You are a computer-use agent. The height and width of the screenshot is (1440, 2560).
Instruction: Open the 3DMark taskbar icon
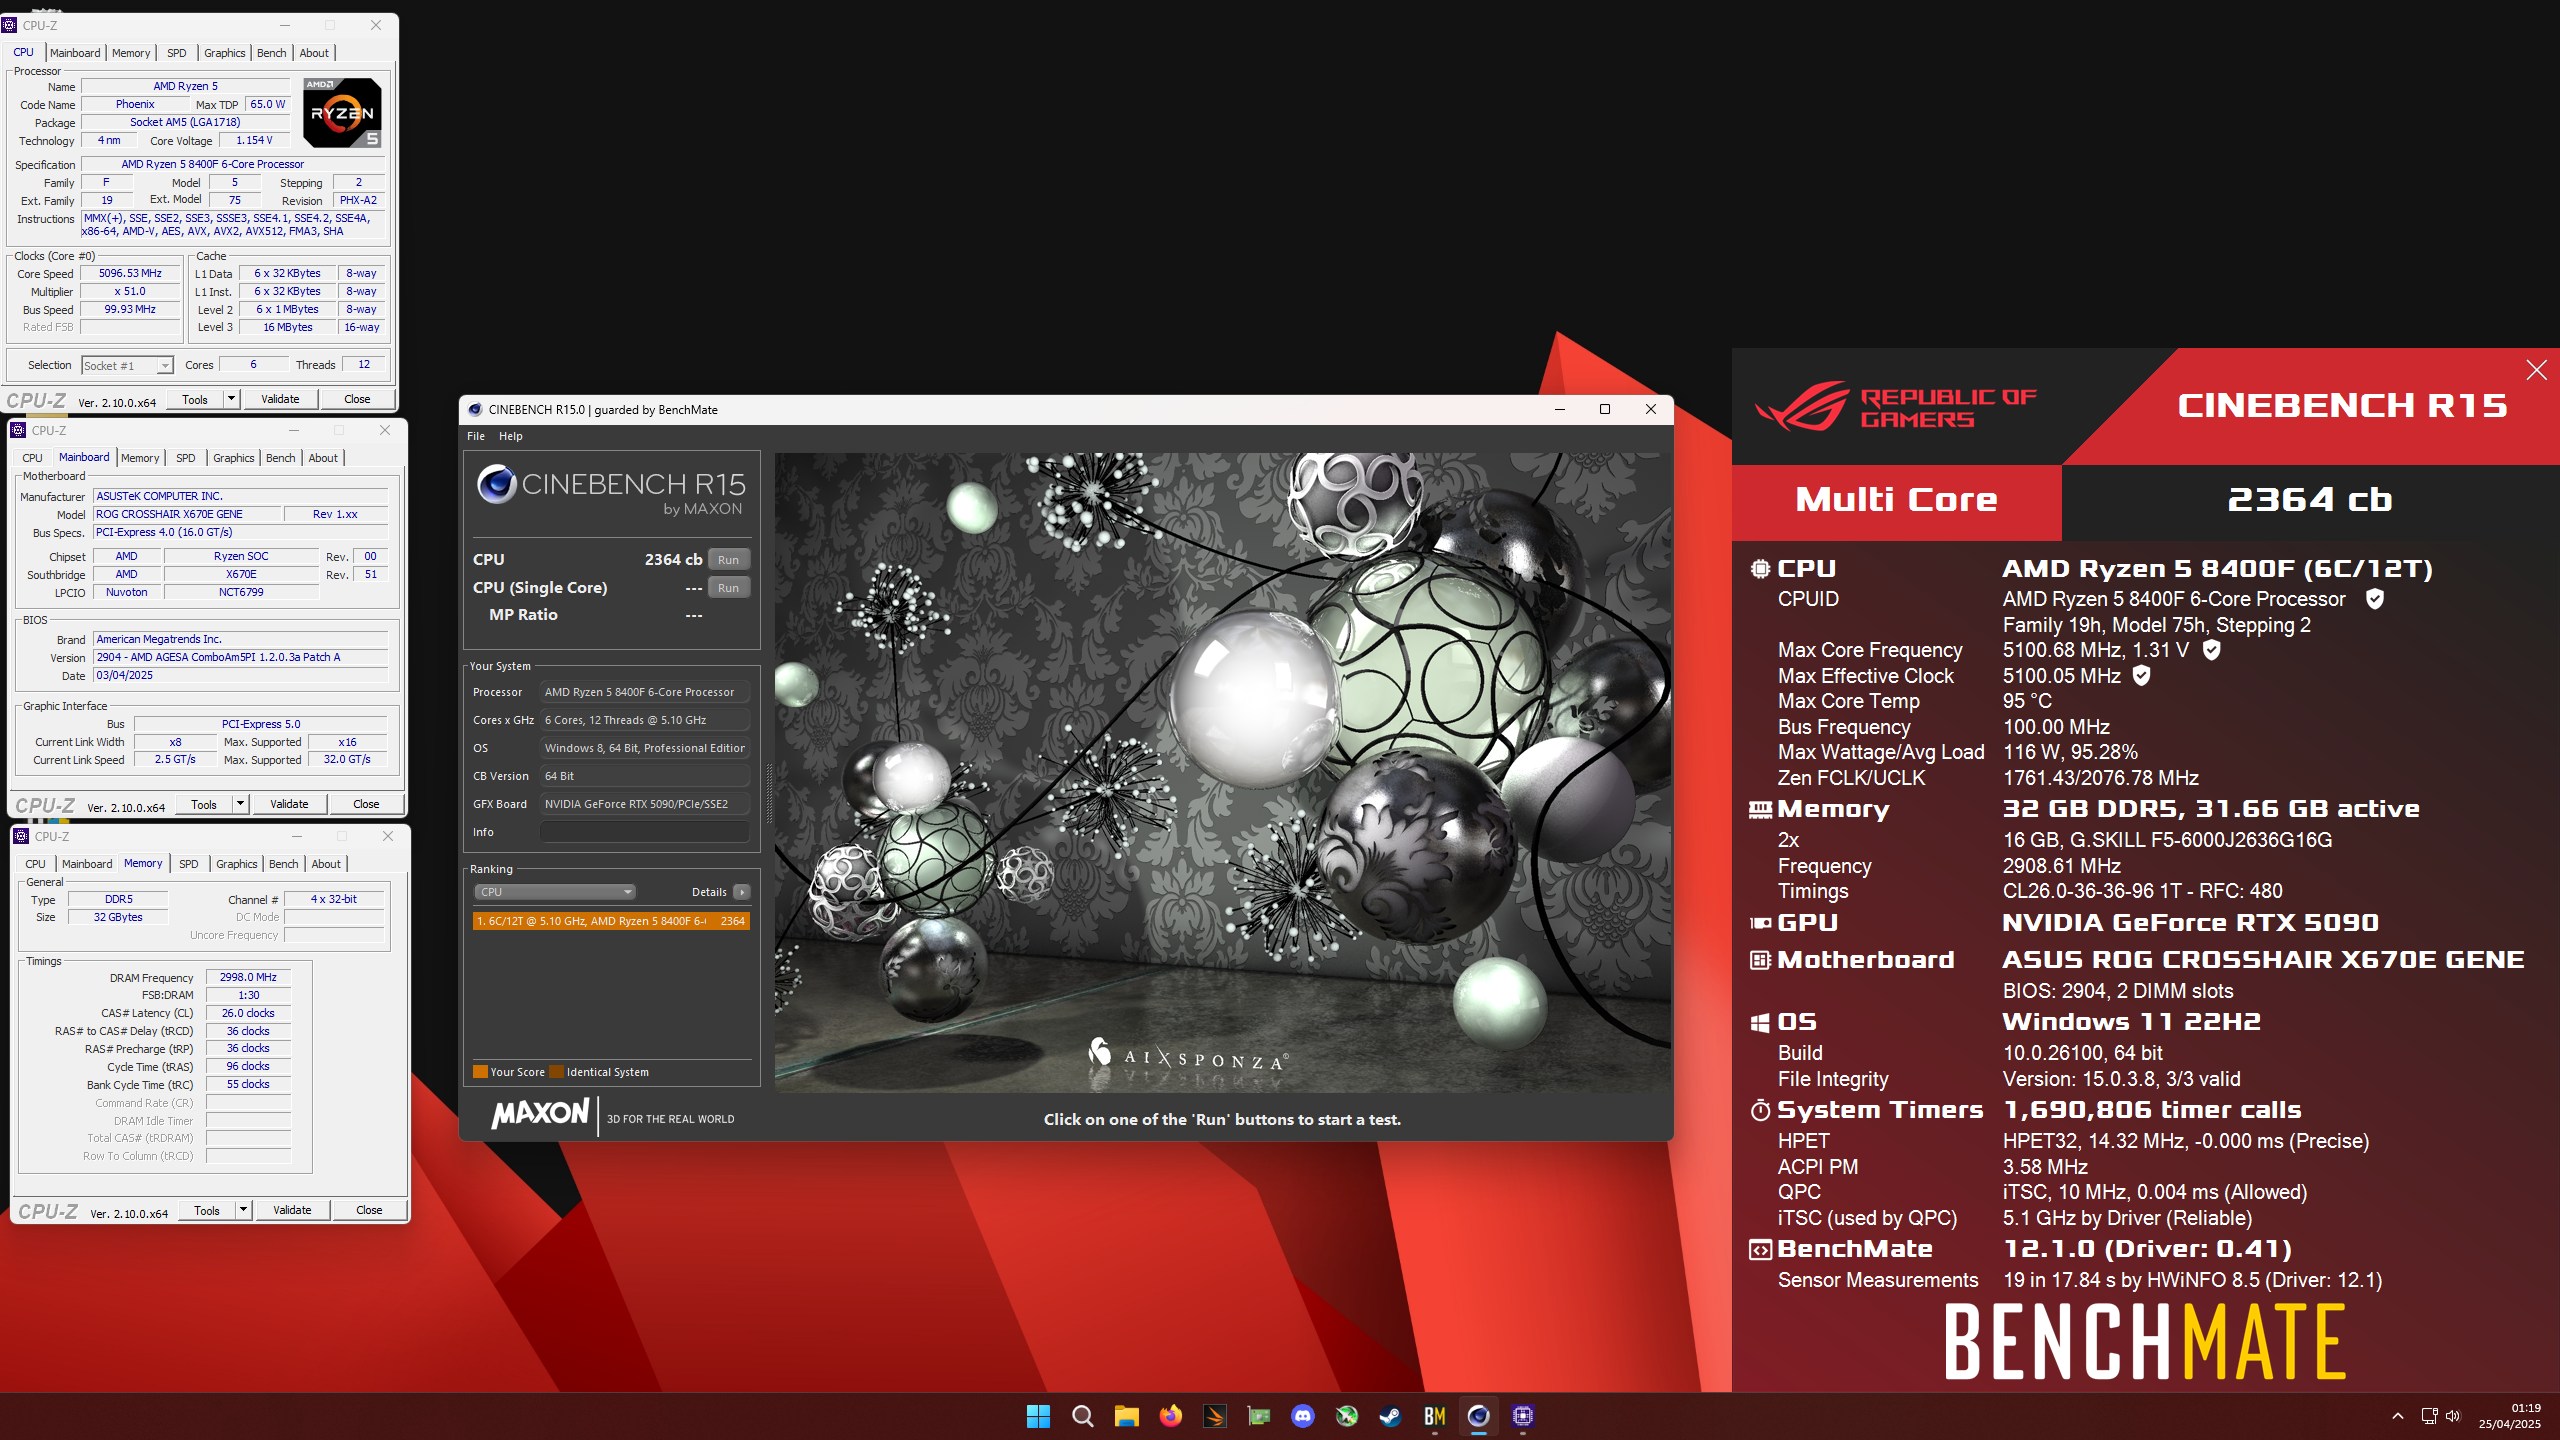[x=1214, y=1416]
